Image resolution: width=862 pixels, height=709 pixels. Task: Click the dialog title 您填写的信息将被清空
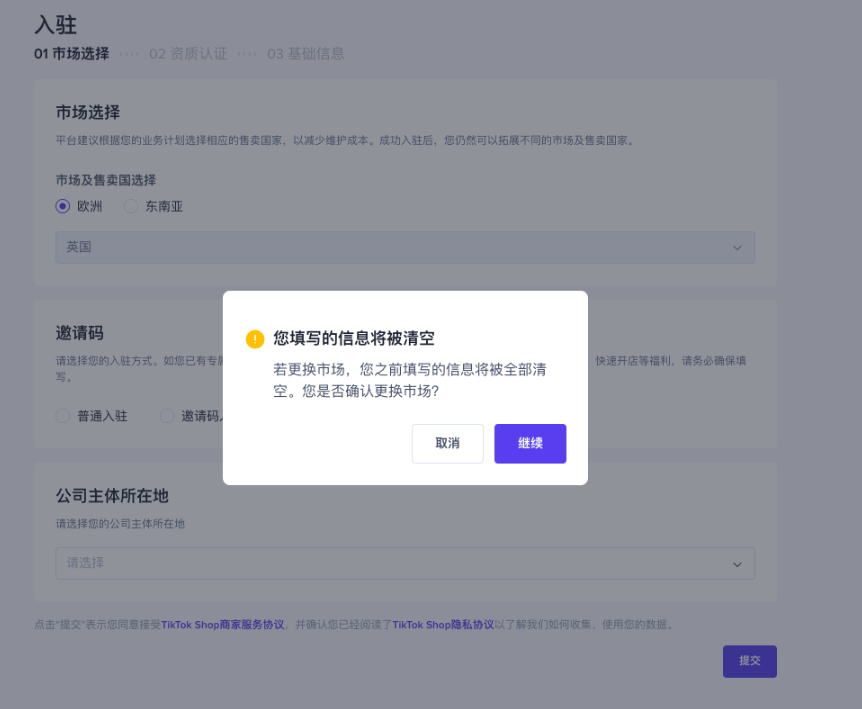[354, 339]
